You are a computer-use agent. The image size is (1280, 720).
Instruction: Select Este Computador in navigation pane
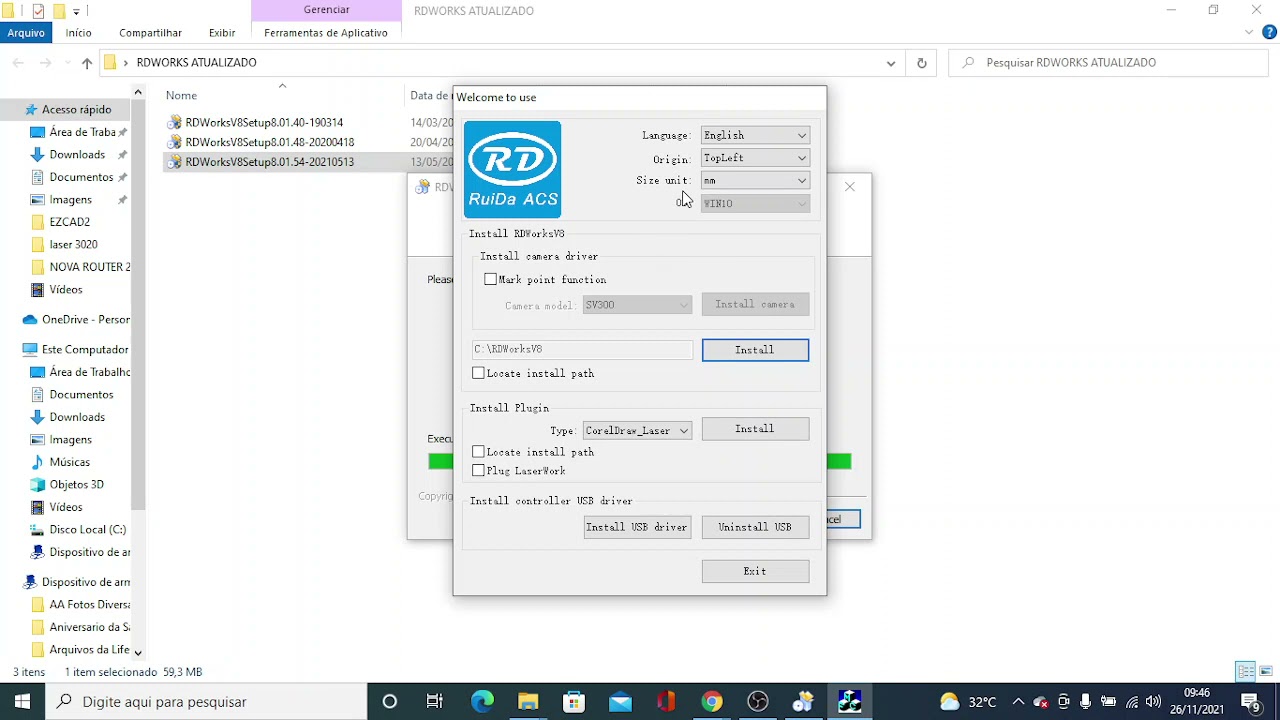pos(85,350)
